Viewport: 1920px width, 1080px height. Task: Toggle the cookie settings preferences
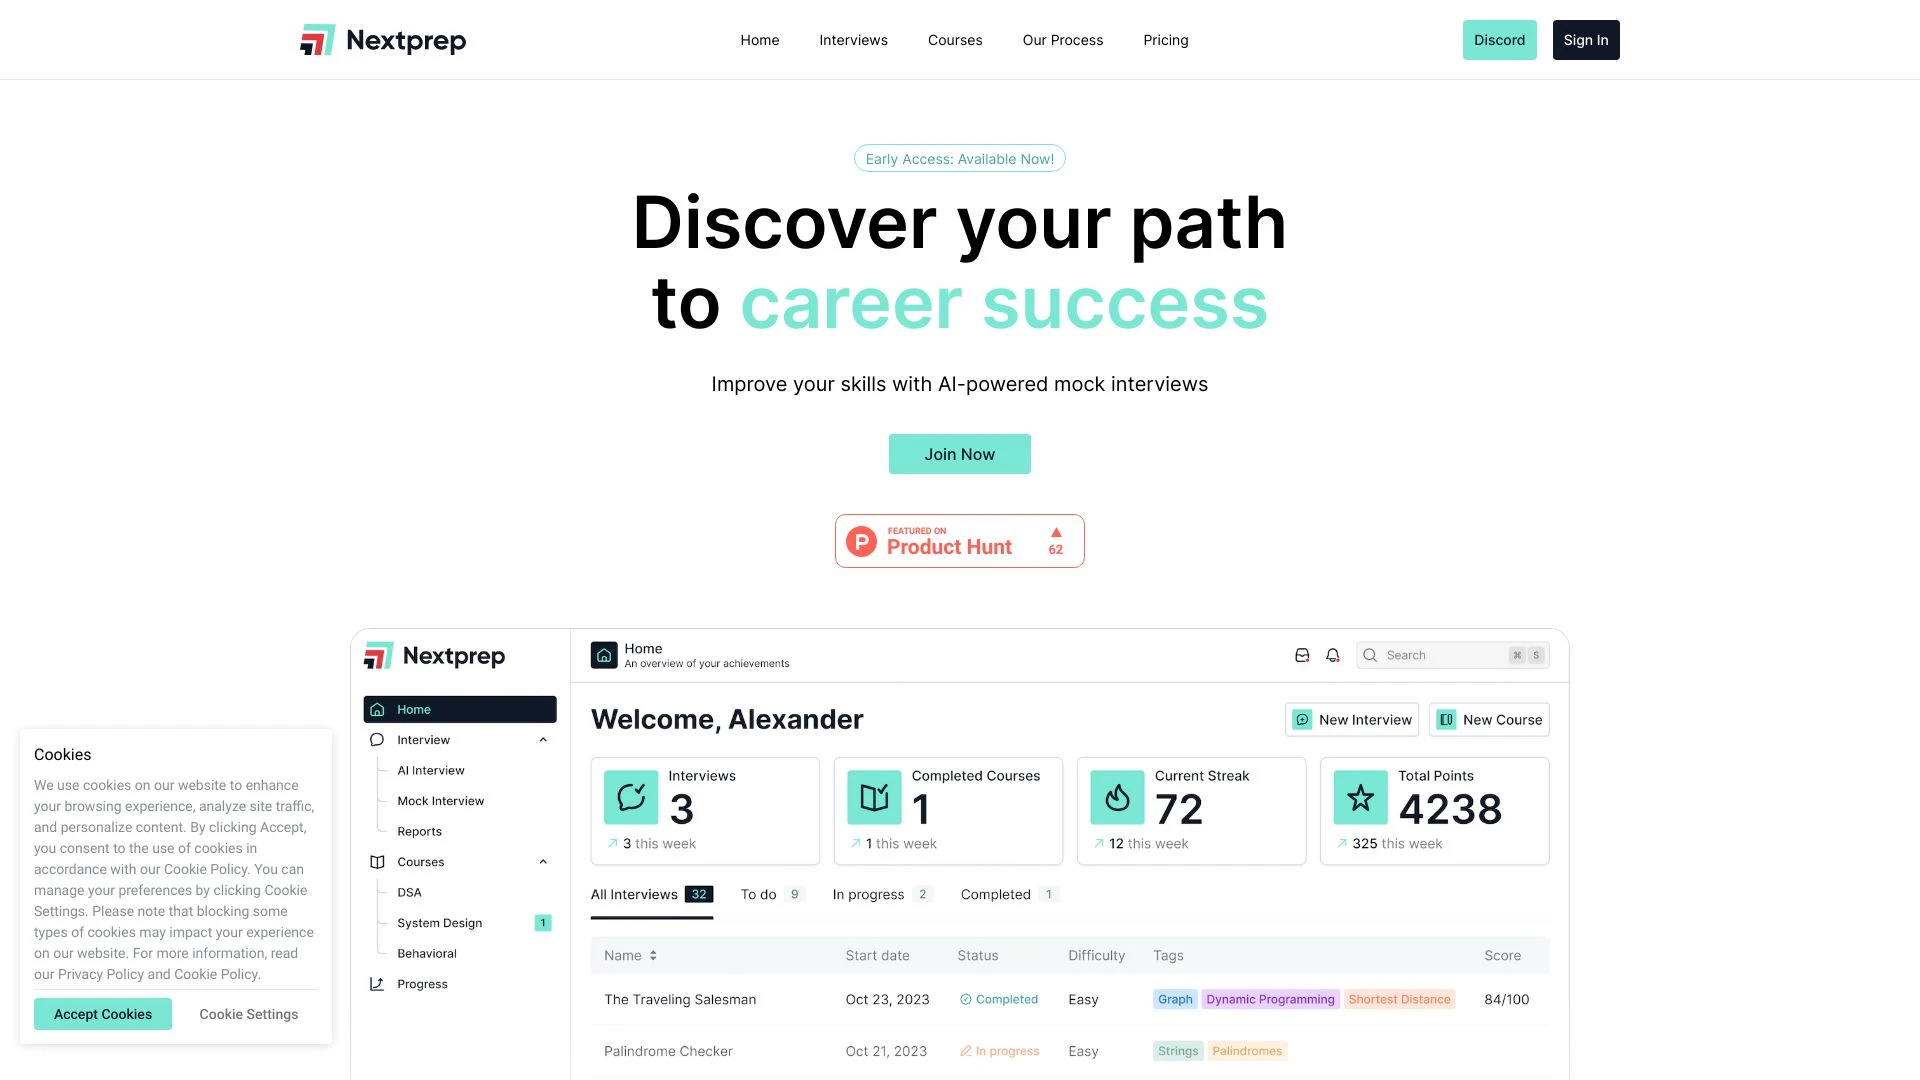(248, 1014)
